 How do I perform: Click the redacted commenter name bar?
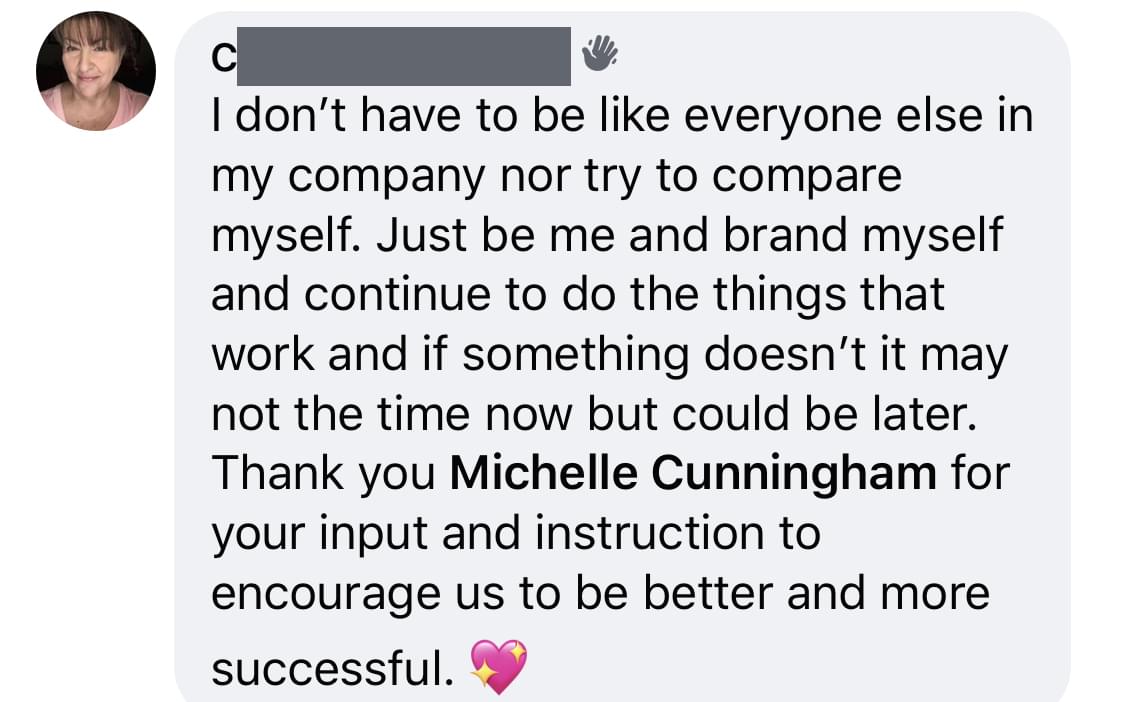tap(403, 56)
